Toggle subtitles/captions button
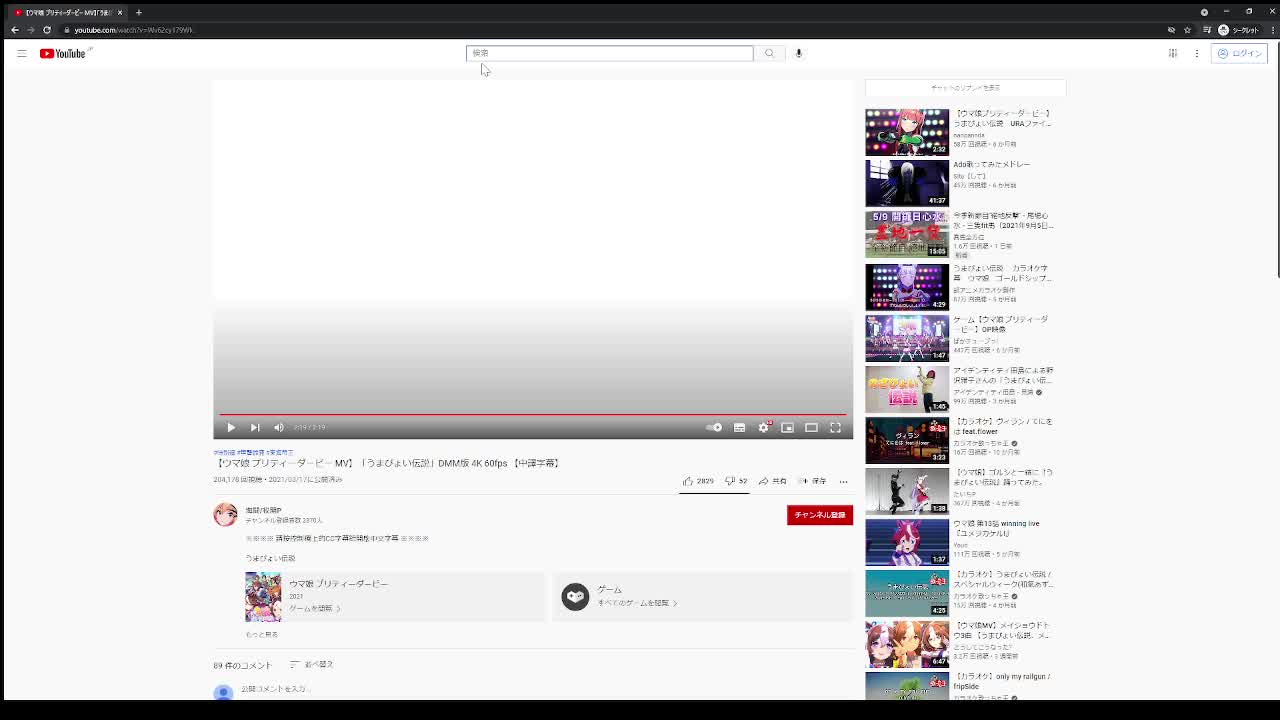The width and height of the screenshot is (1280, 720). [x=739, y=427]
